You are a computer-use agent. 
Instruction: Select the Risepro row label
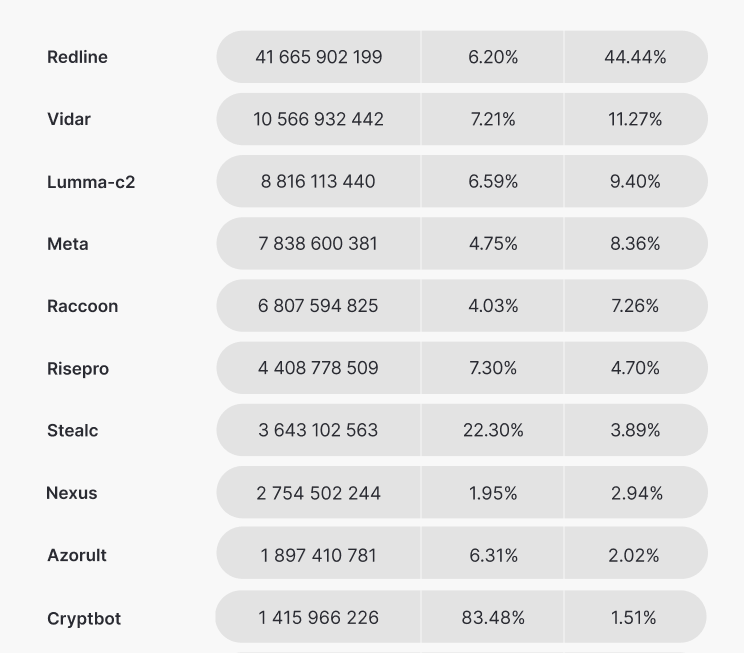(78, 369)
